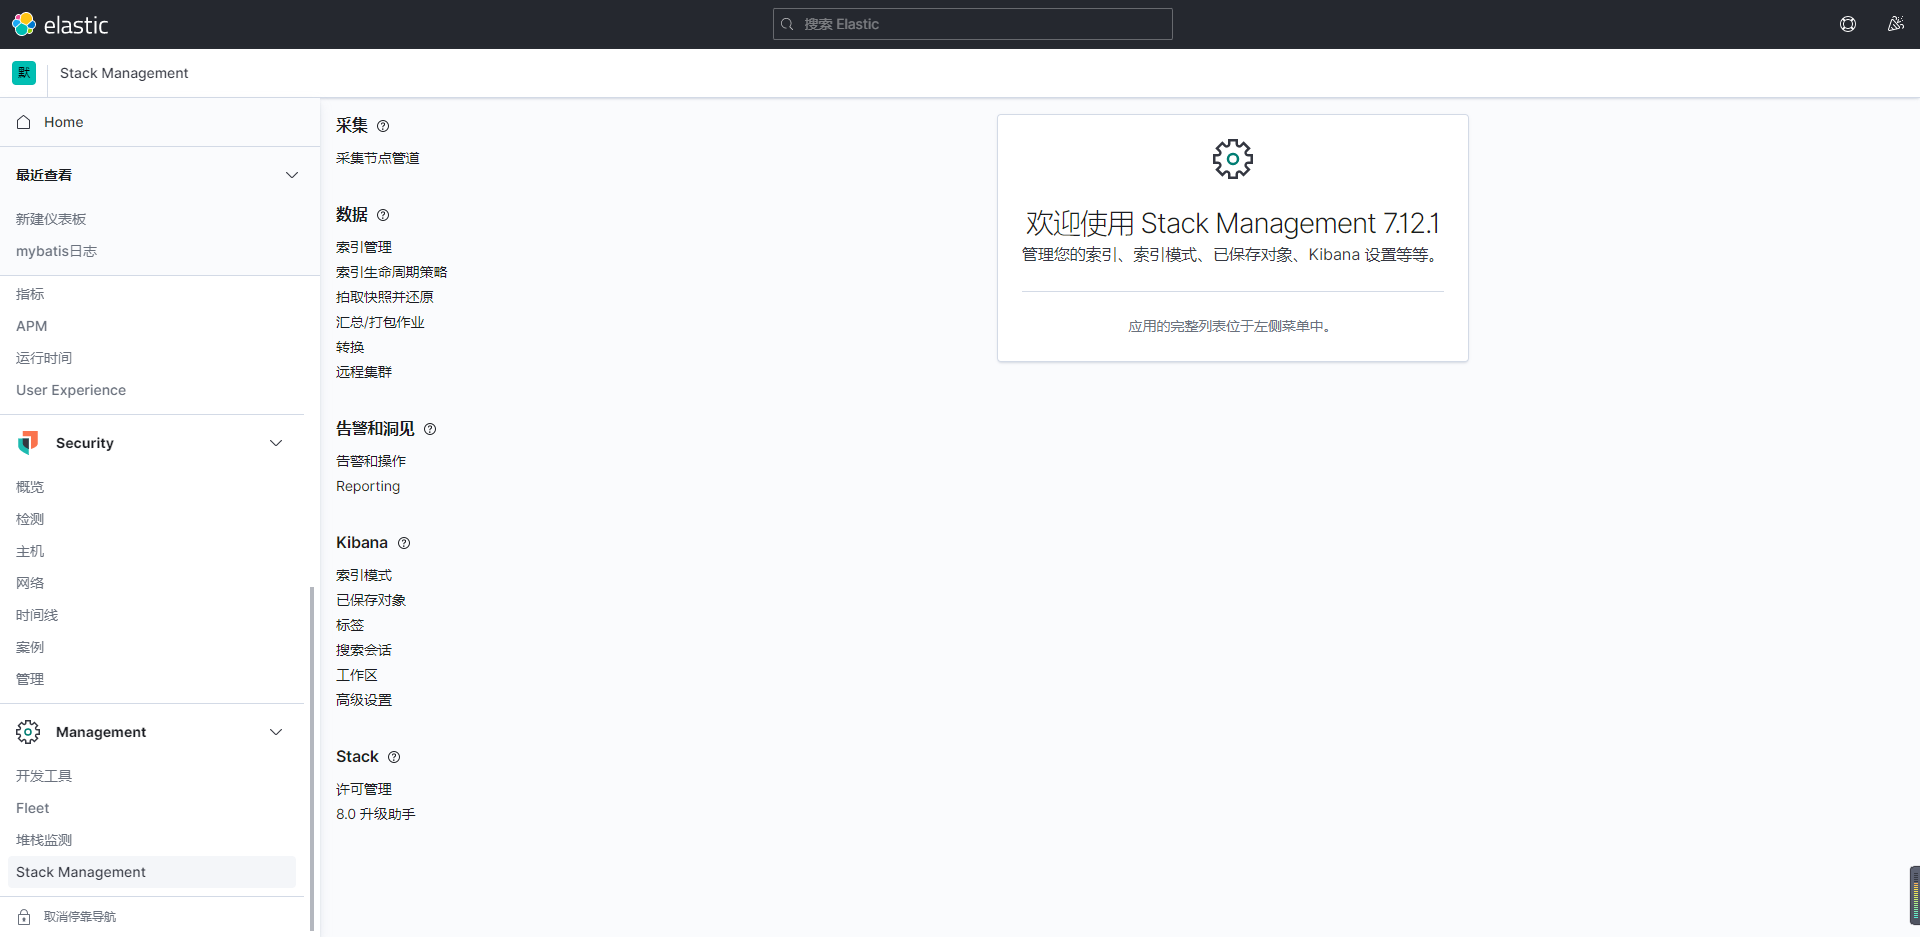Open 工作区 link
The image size is (1920, 937).
(x=357, y=675)
